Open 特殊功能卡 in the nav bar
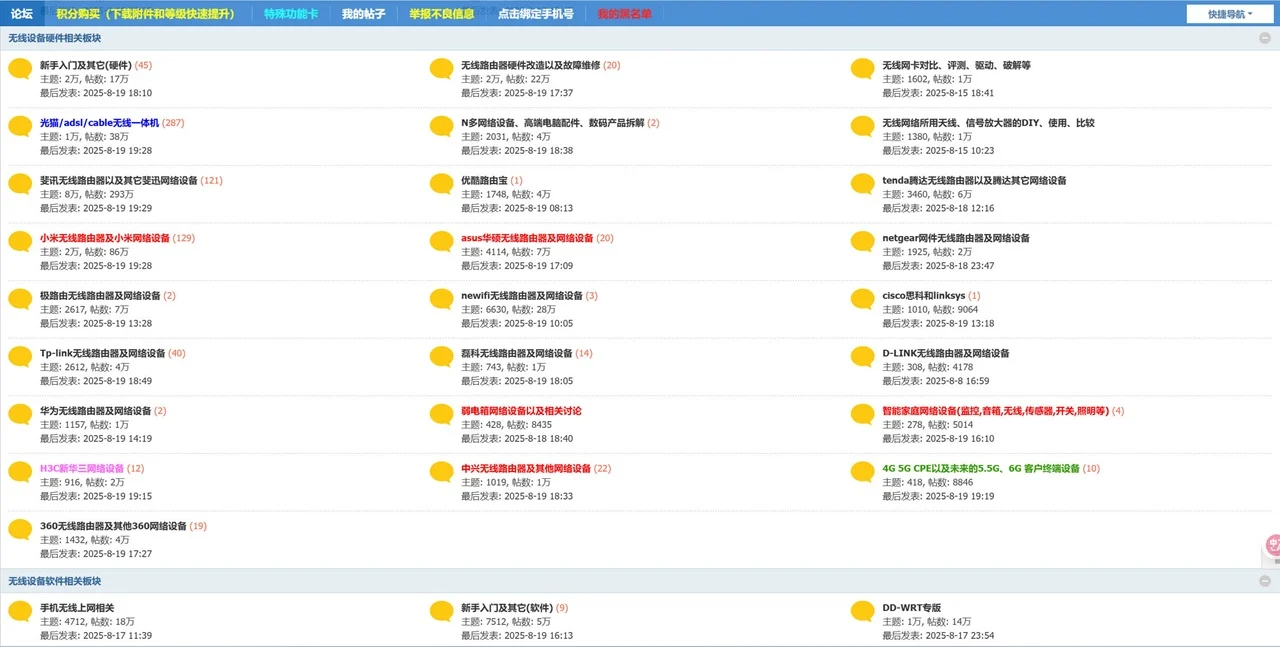 point(291,14)
